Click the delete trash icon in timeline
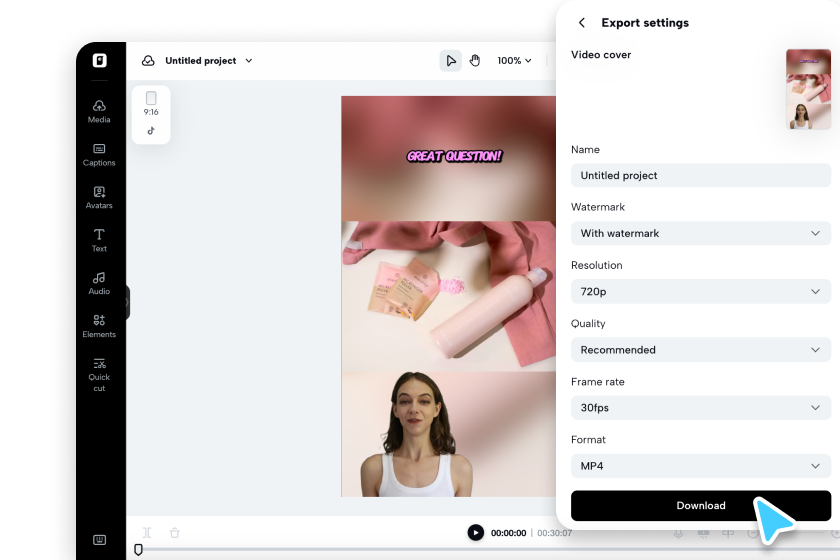The image size is (840, 560). point(175,533)
